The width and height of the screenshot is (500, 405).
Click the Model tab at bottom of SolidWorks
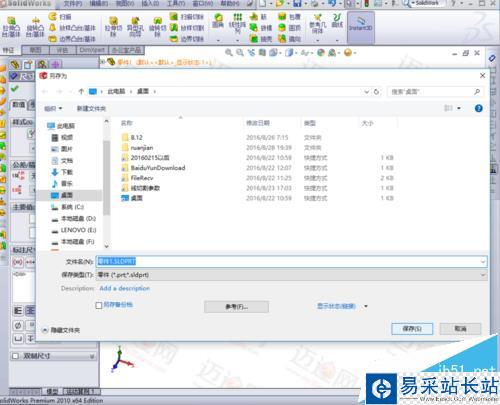52,391
